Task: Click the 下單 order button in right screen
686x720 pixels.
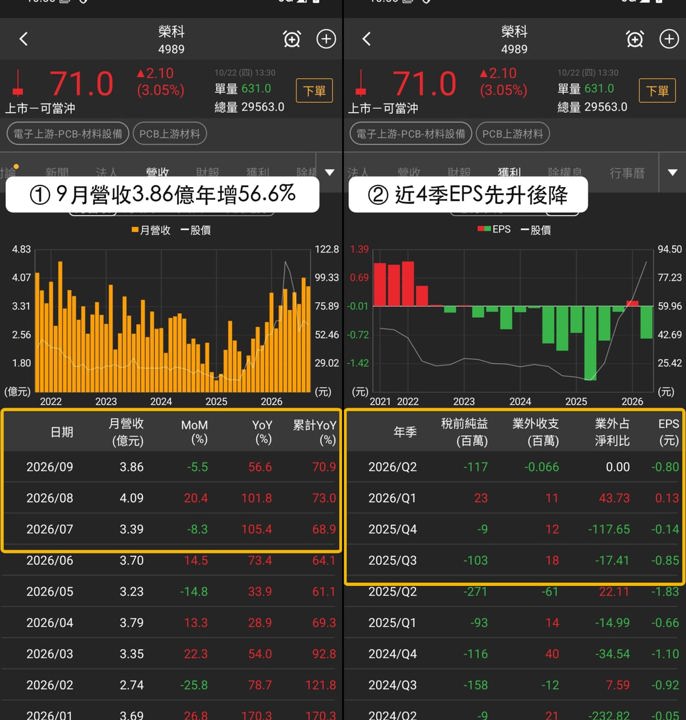Action: coord(658,90)
